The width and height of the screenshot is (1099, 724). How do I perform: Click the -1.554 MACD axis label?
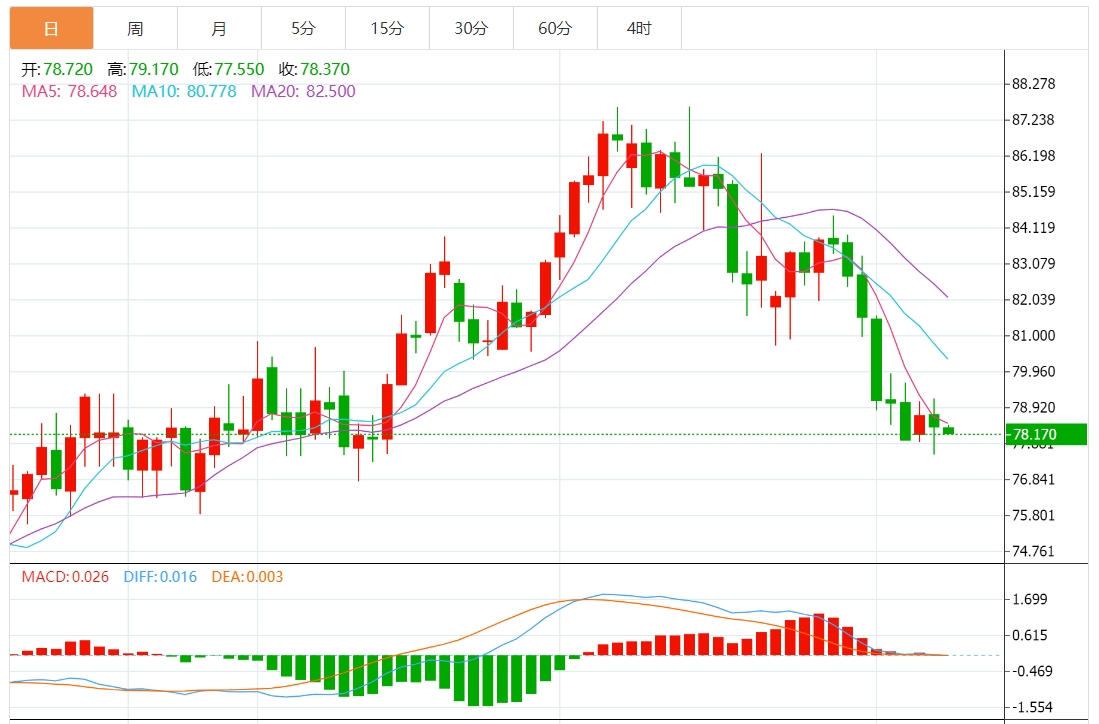pyautogui.click(x=1032, y=707)
